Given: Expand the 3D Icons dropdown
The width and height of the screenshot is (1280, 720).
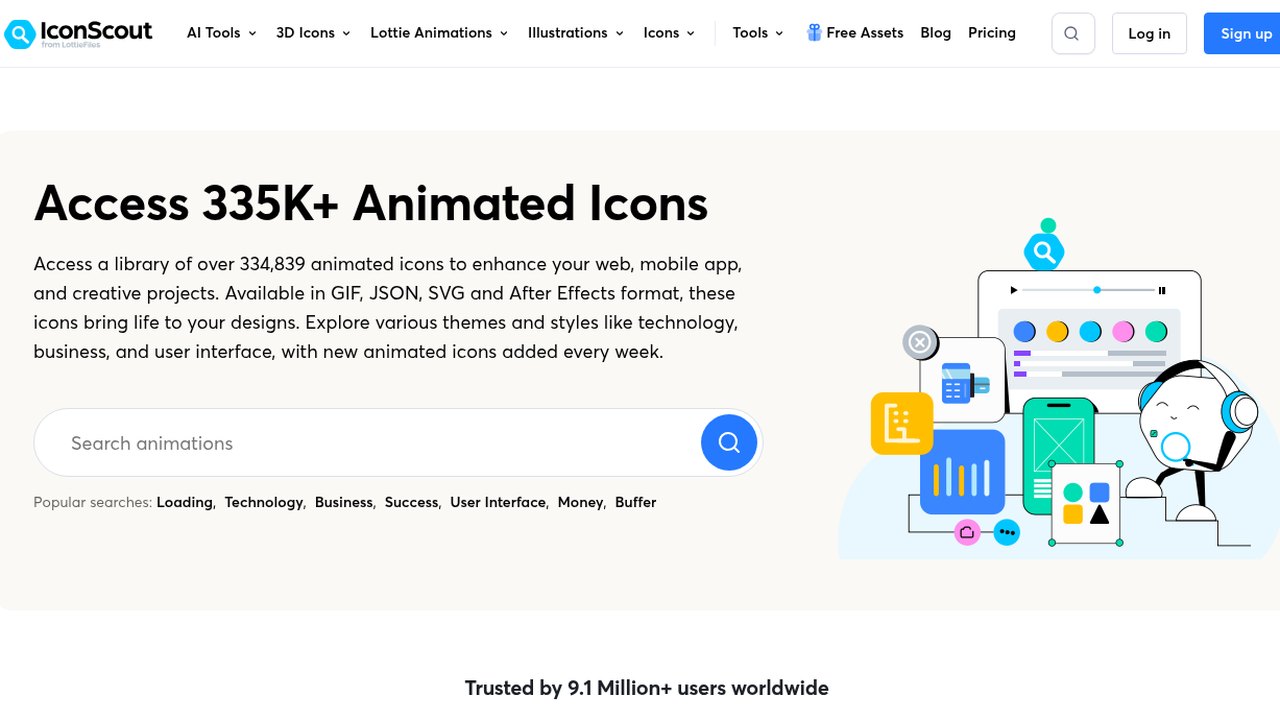Looking at the screenshot, I should pos(313,33).
